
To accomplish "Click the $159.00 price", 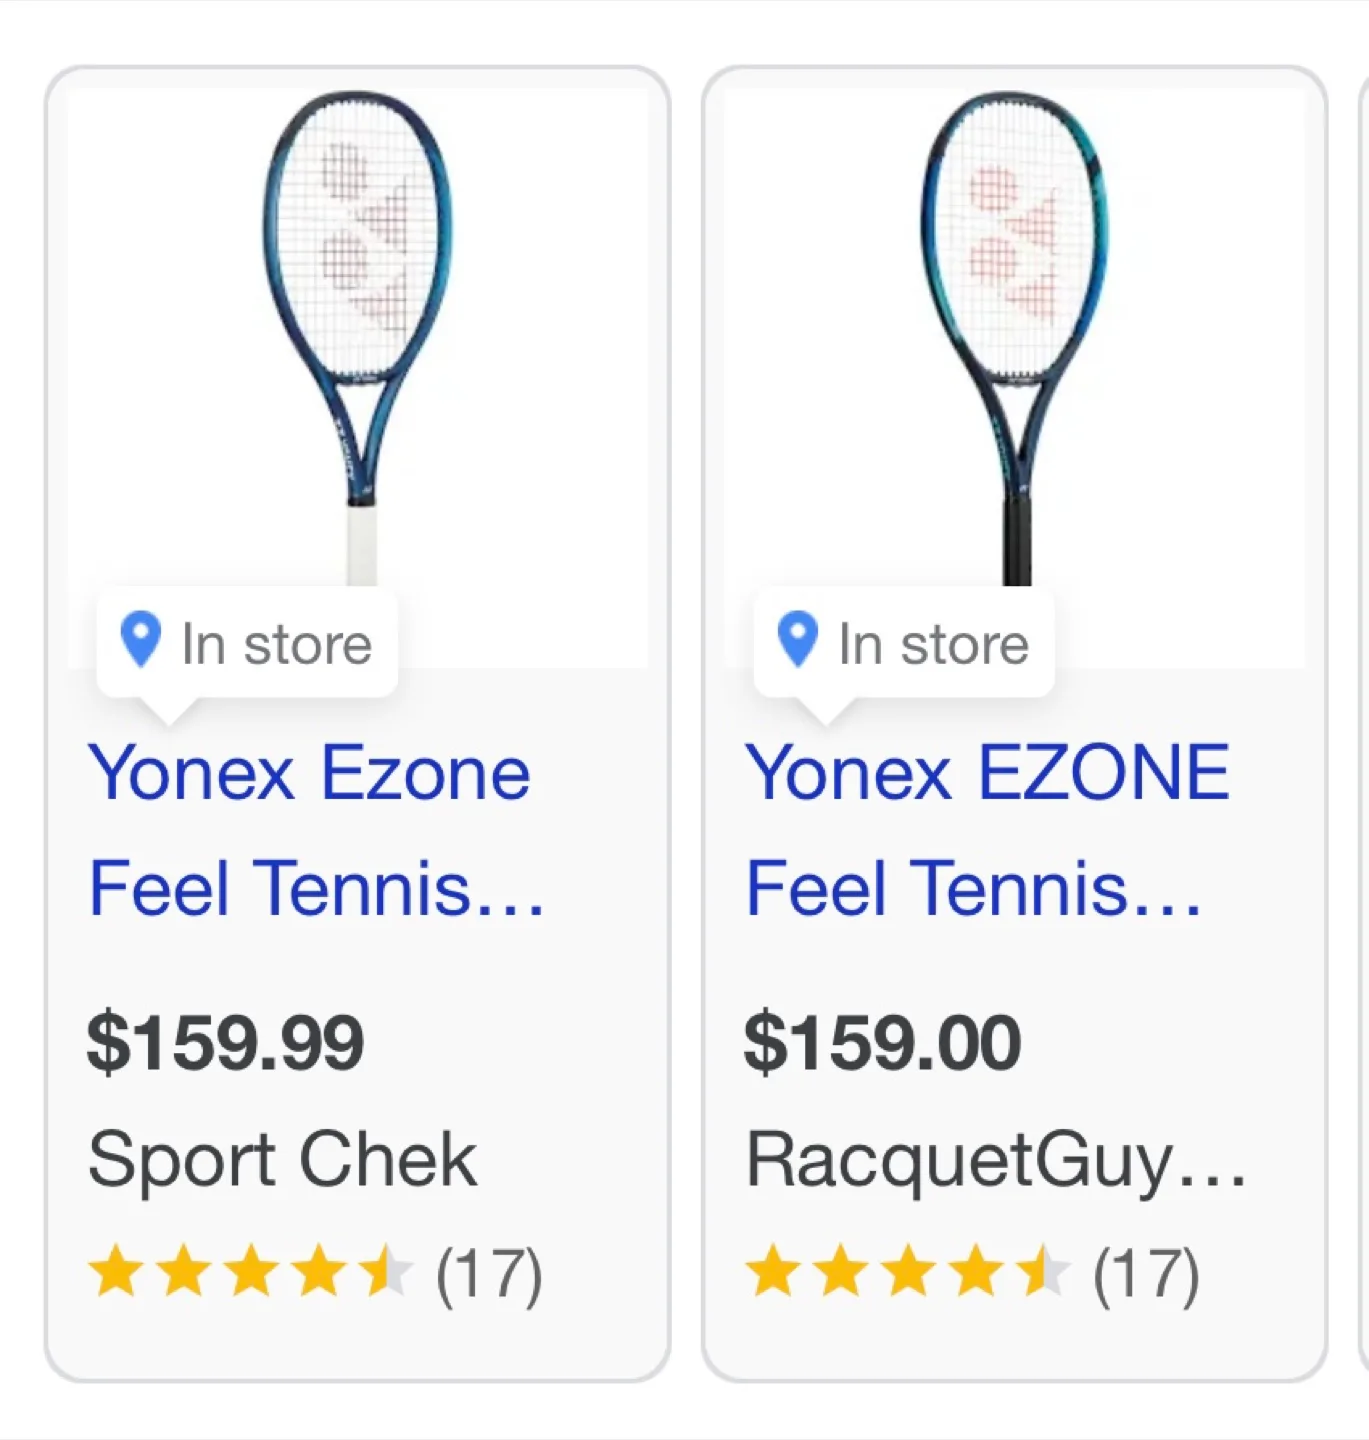I will (x=885, y=1040).
